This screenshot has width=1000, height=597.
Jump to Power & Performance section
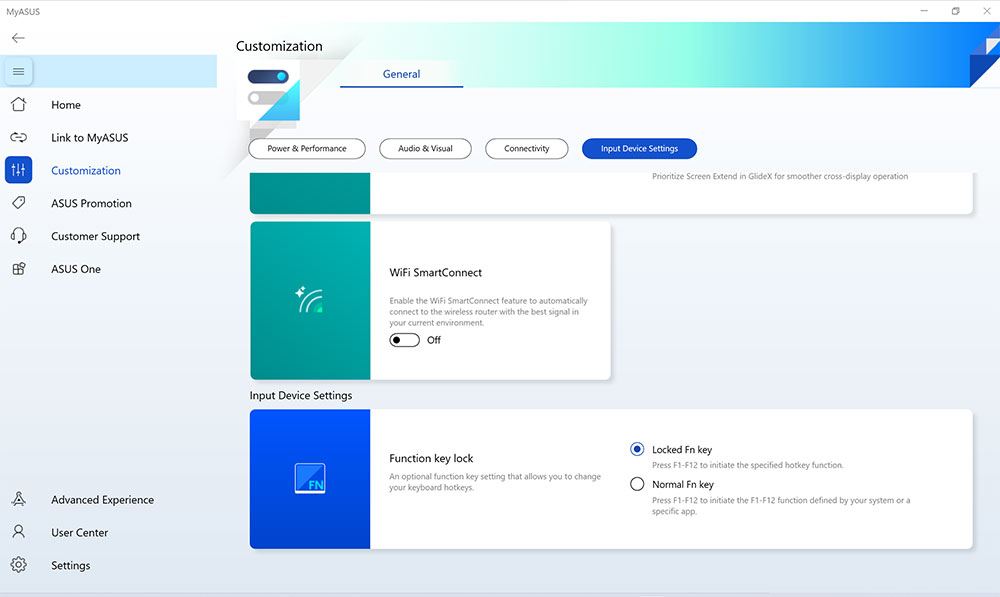point(307,149)
